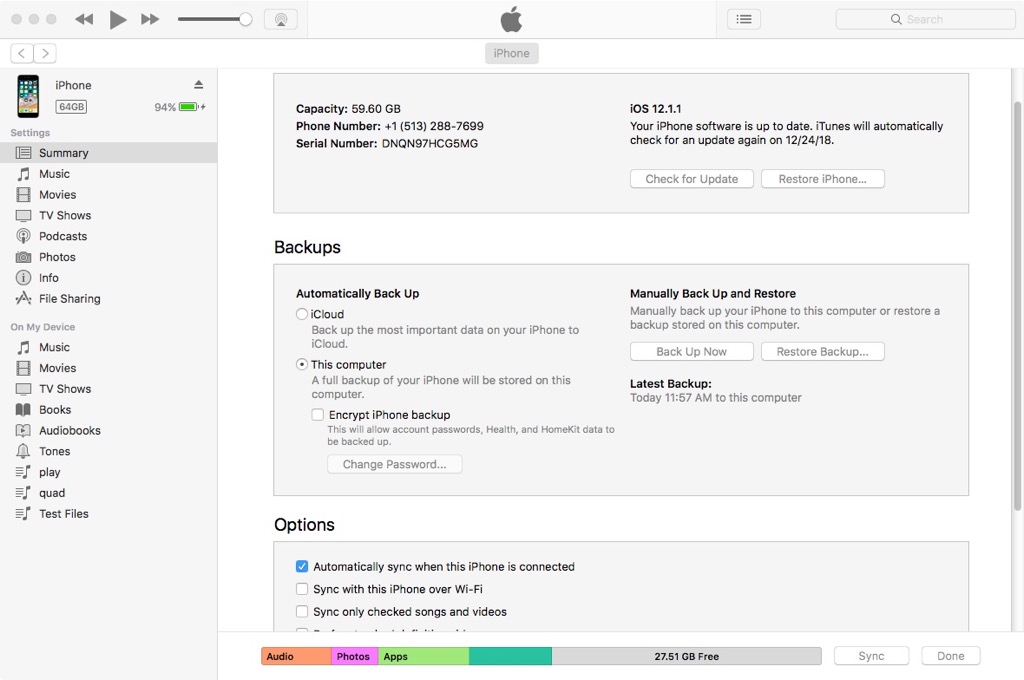Open the list view icon button
The width and height of the screenshot is (1024, 680).
(x=744, y=19)
